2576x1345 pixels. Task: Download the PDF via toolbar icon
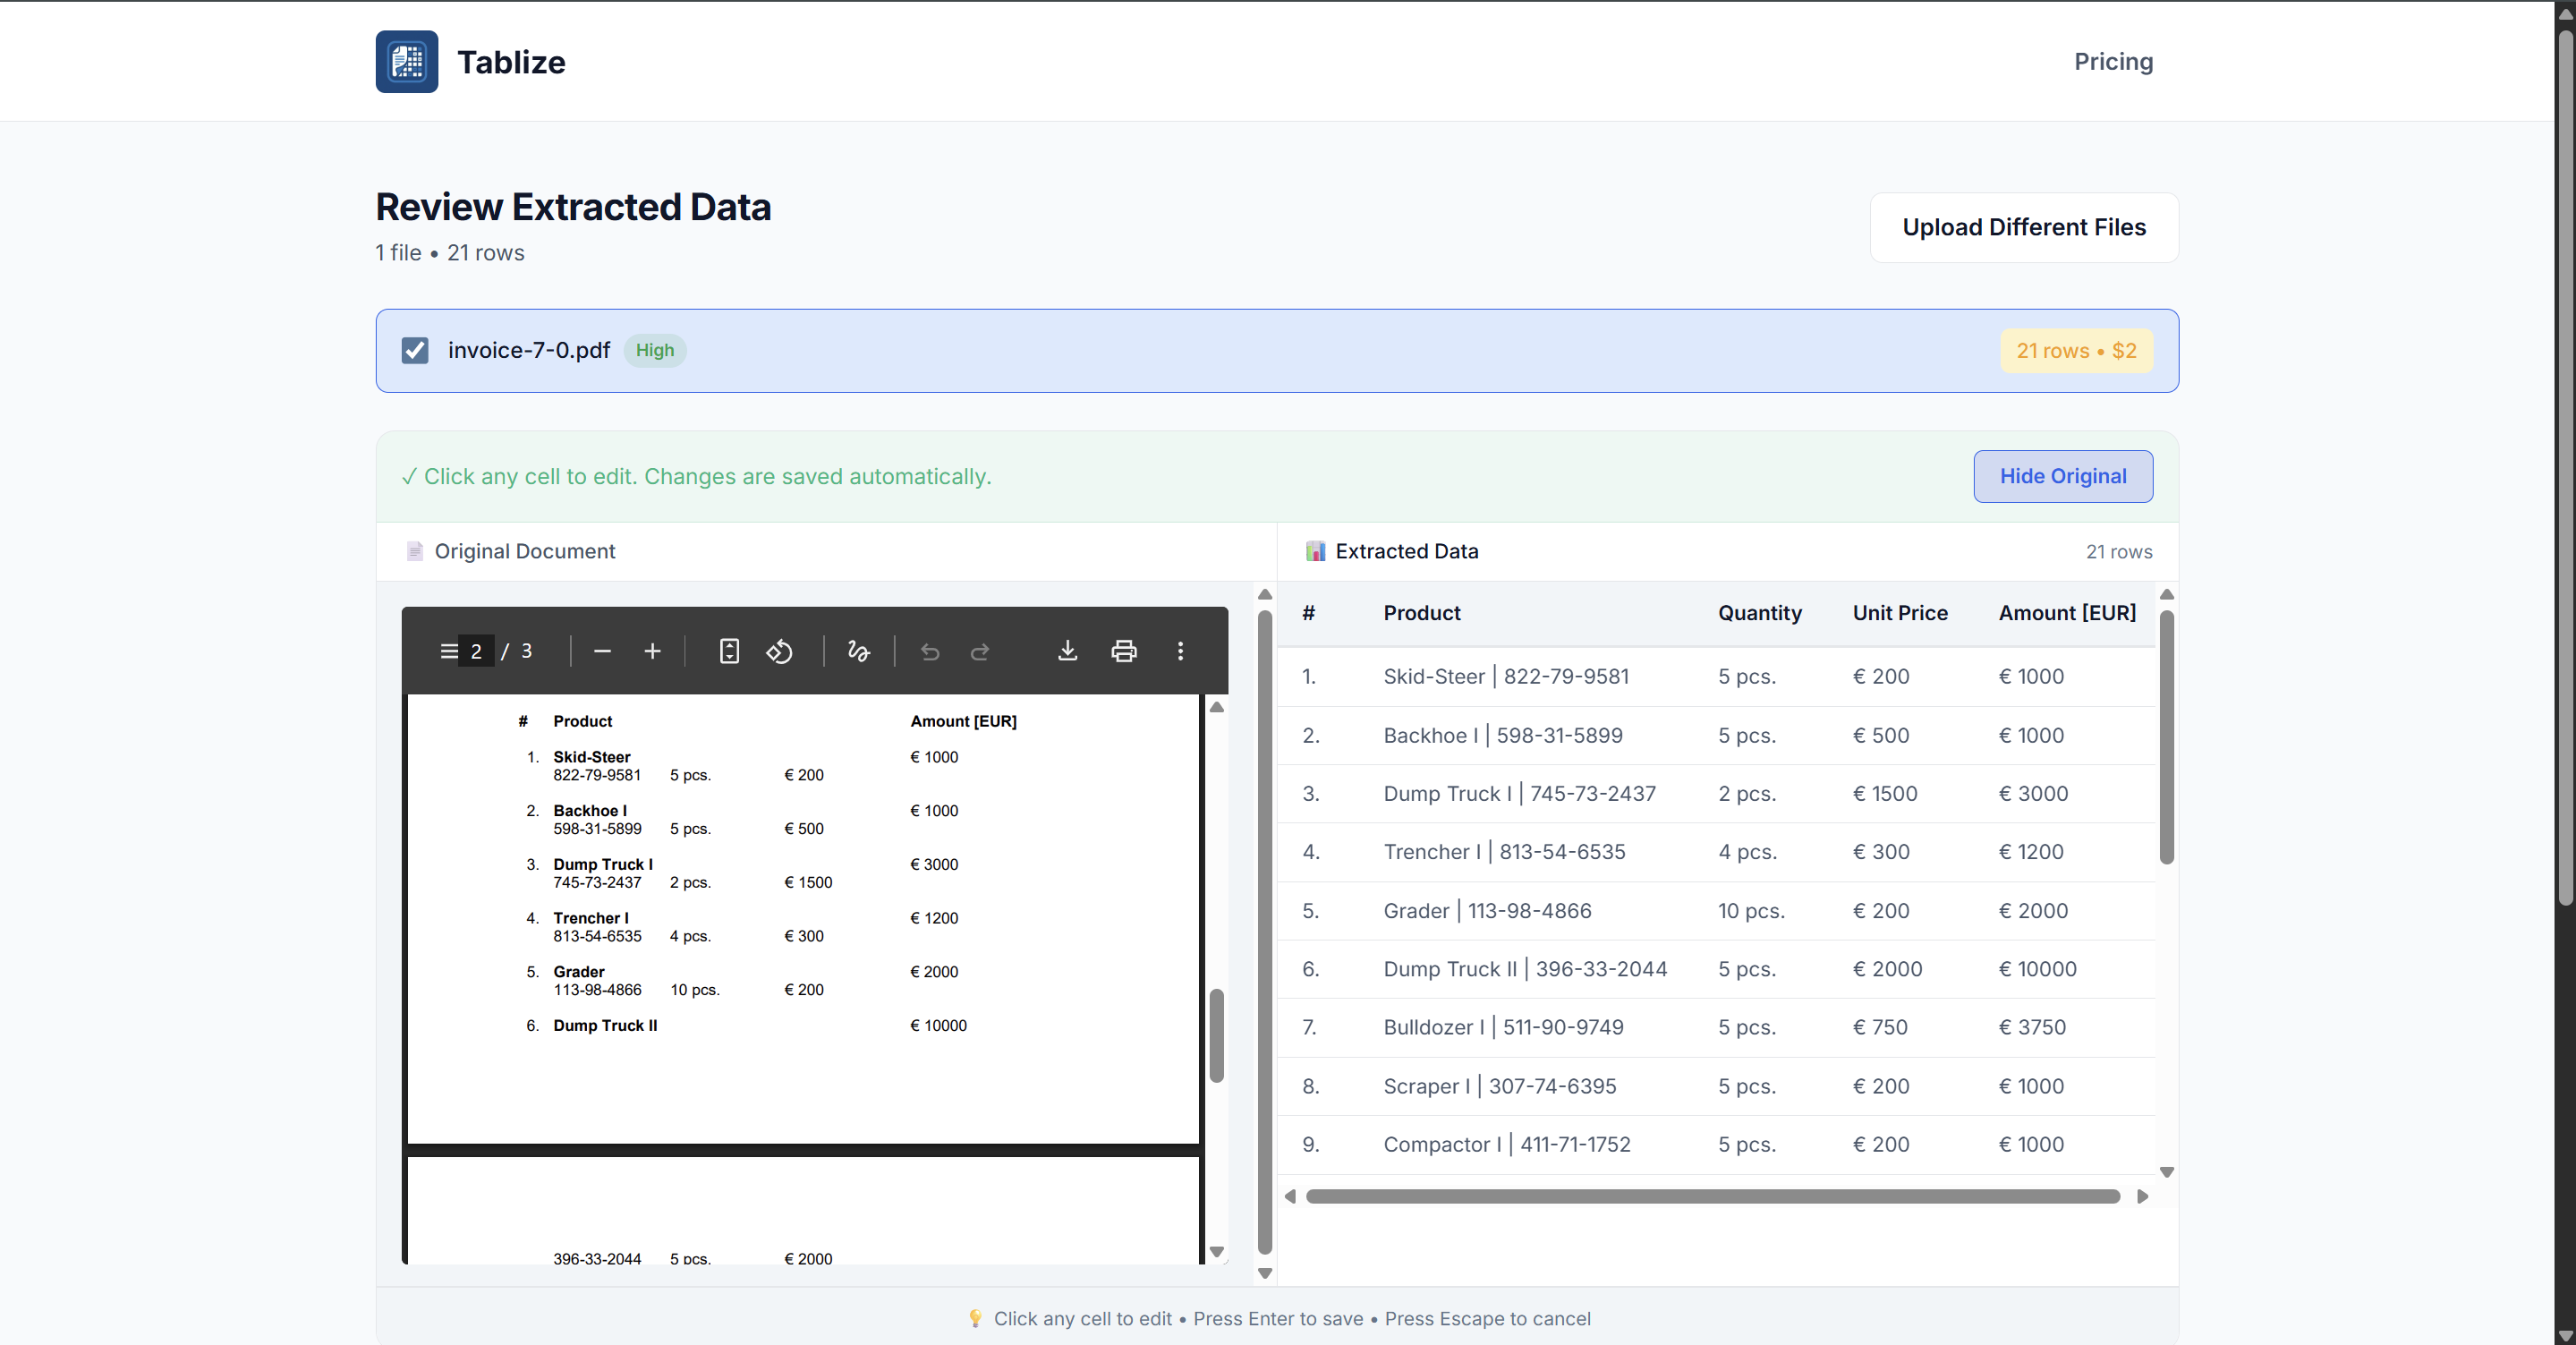point(1067,651)
